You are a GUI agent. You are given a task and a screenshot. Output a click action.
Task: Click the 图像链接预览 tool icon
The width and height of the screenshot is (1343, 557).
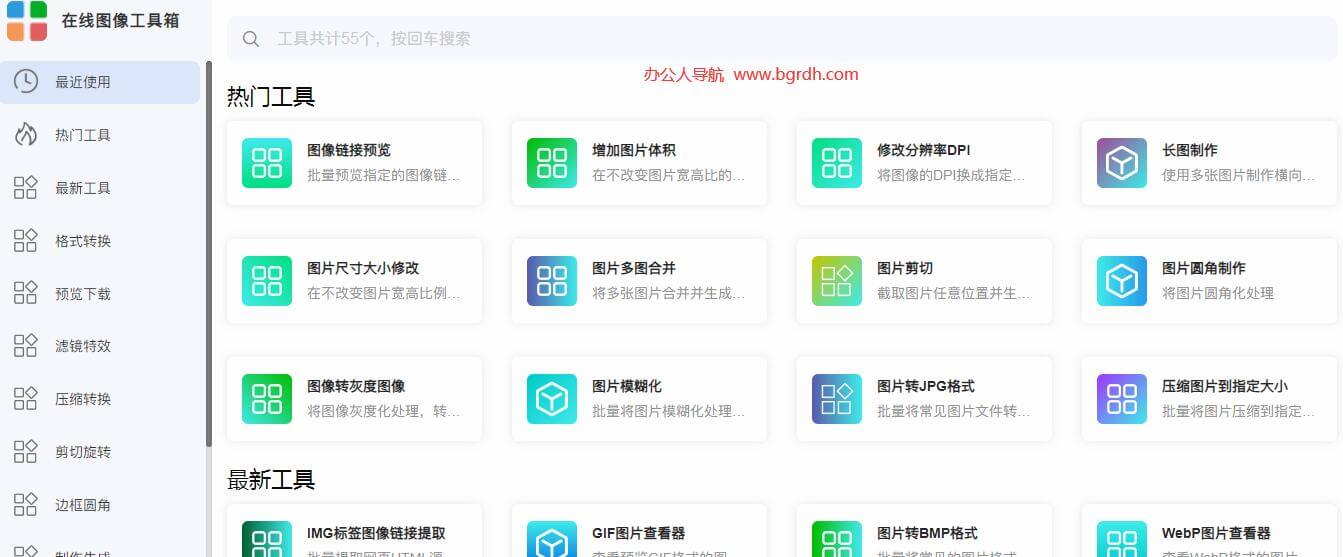coord(267,163)
